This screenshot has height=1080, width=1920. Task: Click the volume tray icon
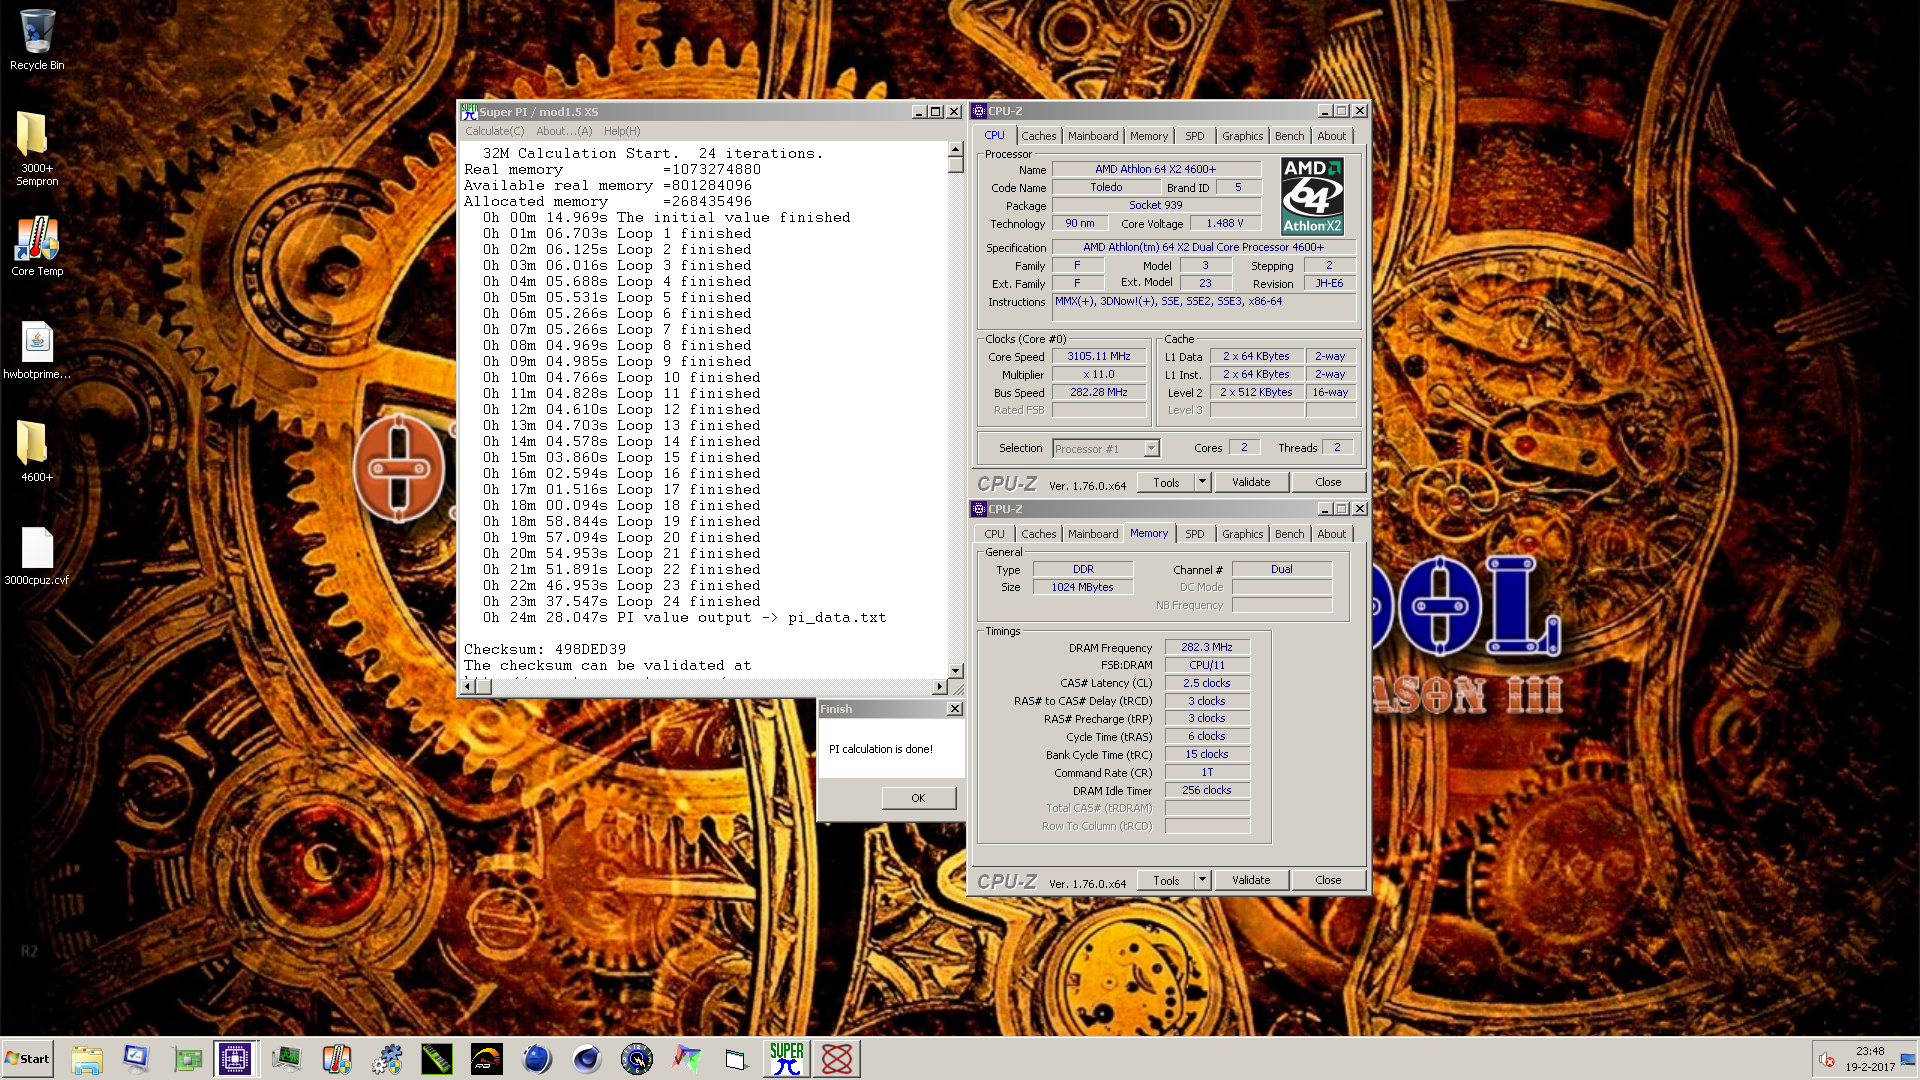click(1826, 1060)
